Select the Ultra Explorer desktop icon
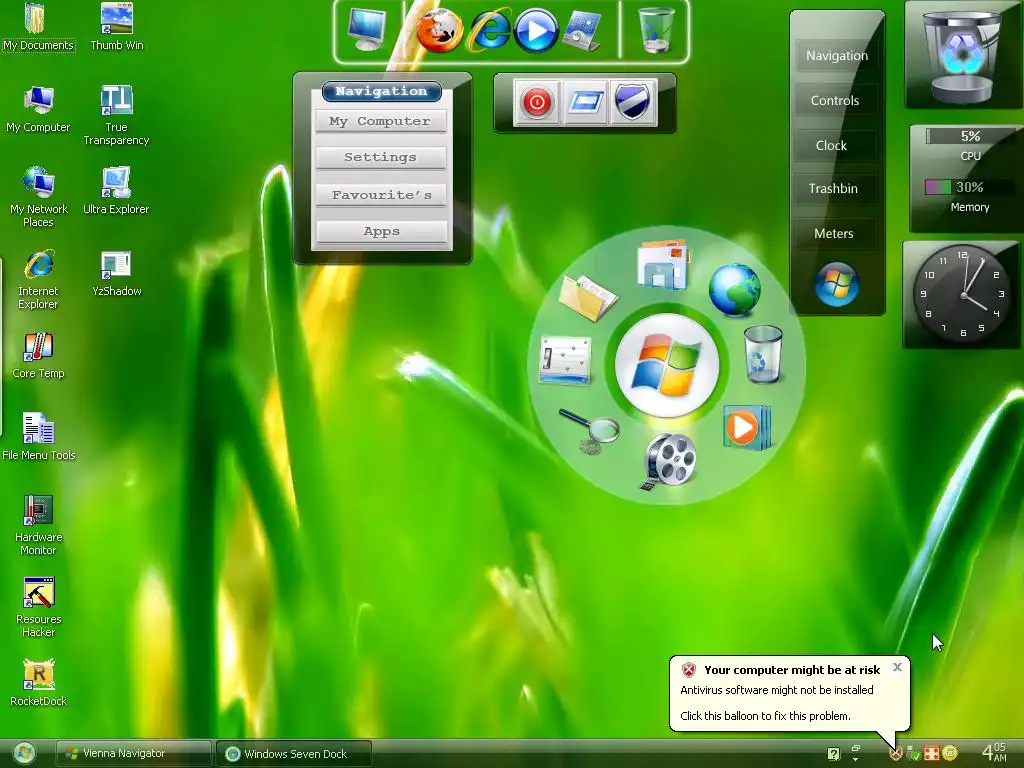 coord(116,191)
